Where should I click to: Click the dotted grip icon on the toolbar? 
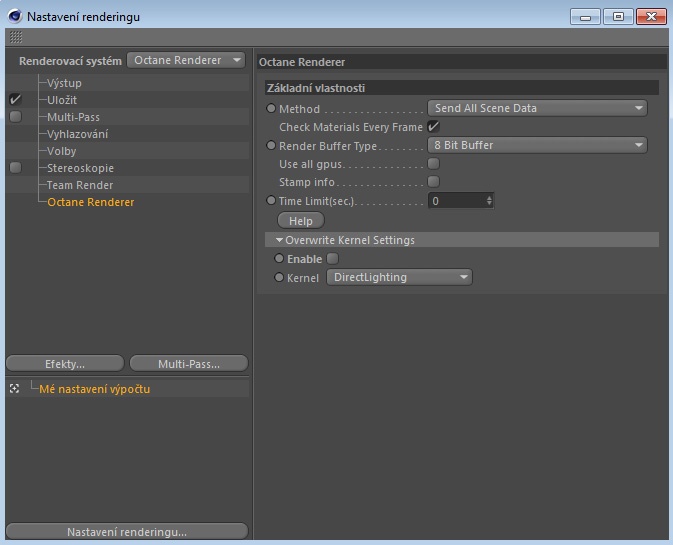click(x=16, y=37)
